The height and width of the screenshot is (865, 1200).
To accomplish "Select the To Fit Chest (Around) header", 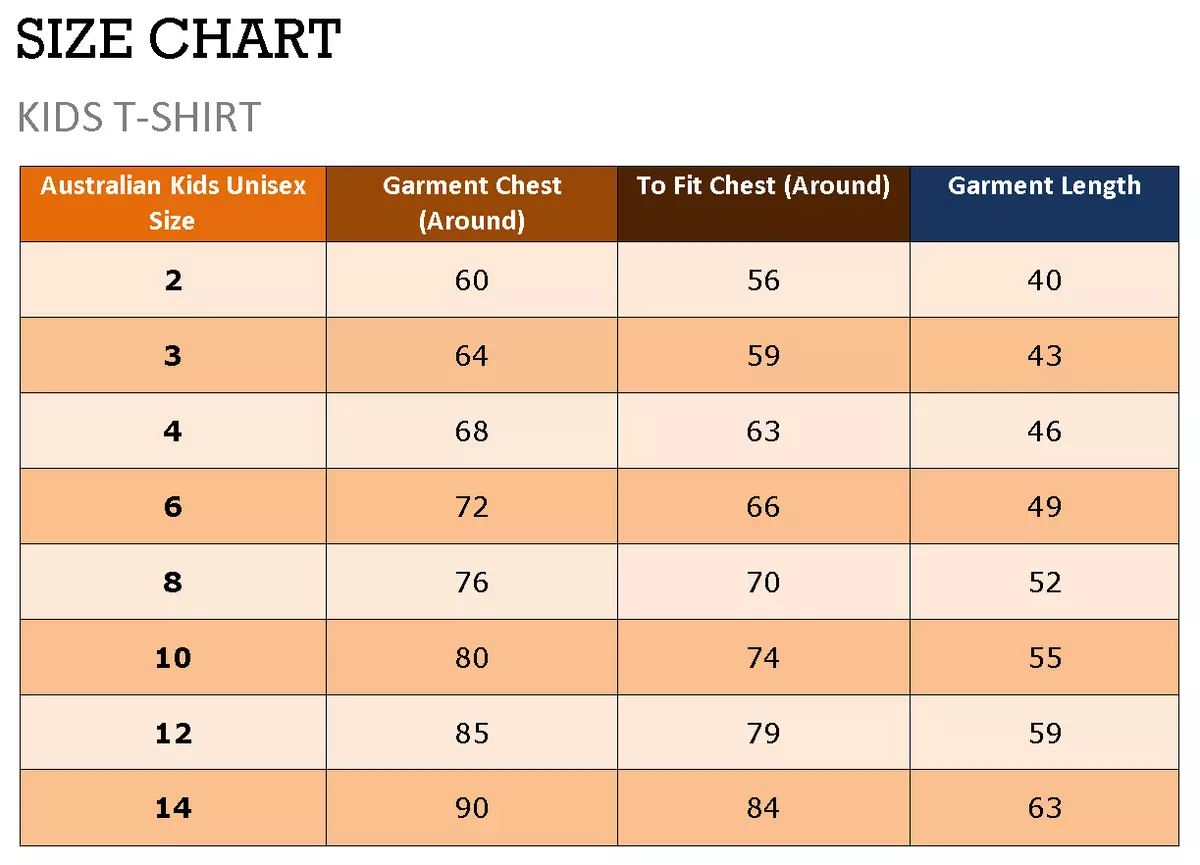I will pyautogui.click(x=764, y=204).
